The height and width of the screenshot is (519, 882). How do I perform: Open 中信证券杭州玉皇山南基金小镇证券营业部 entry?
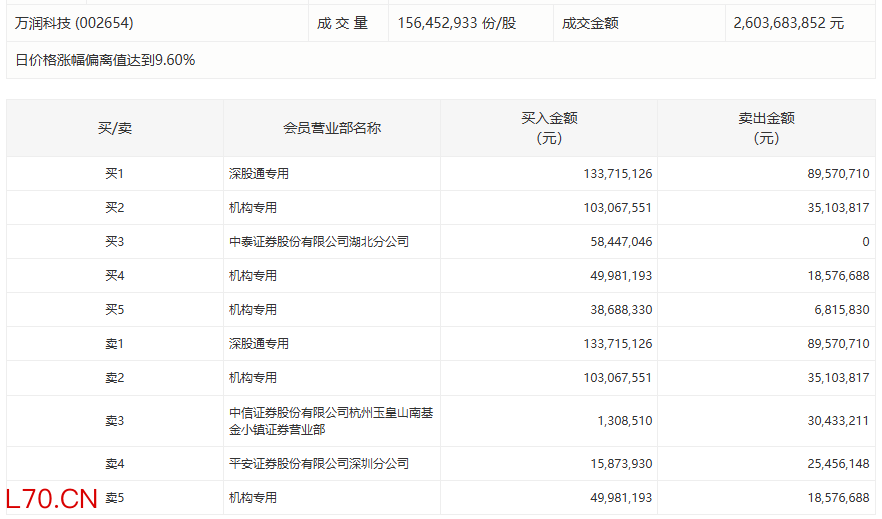(331, 421)
